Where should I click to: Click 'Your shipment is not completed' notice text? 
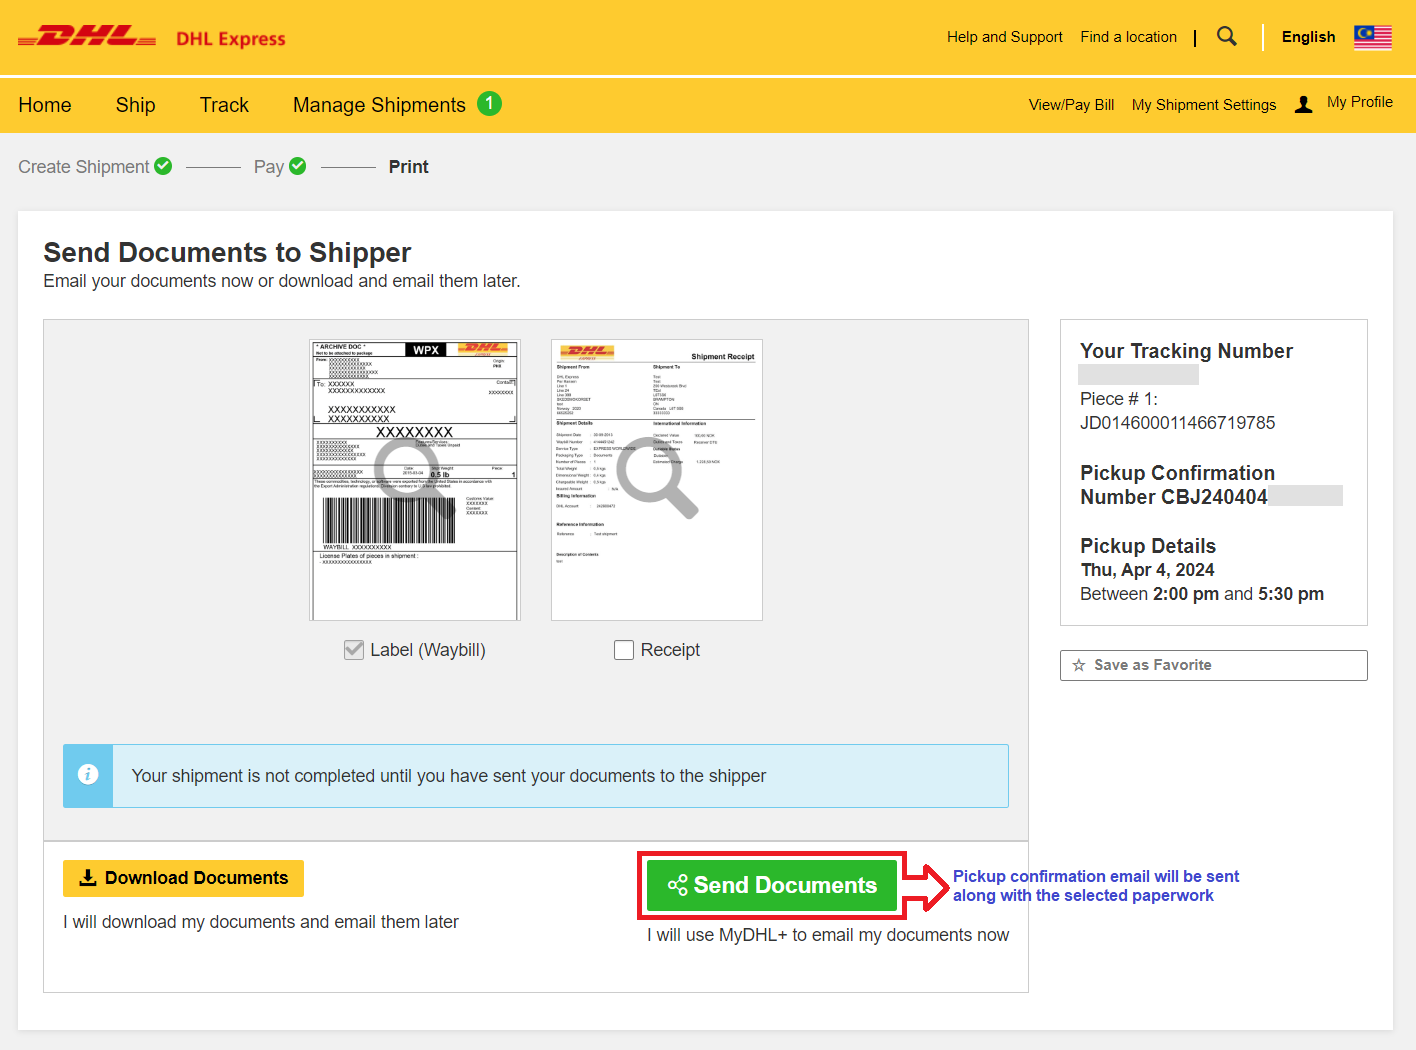[449, 776]
